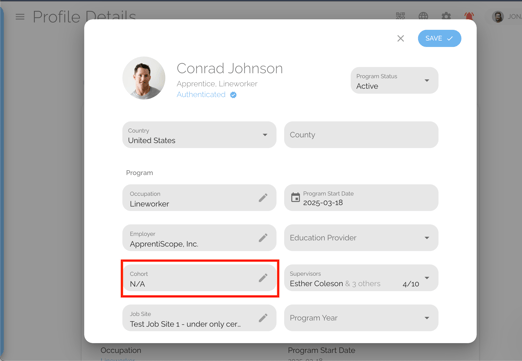Open the settings gear icon in header
The height and width of the screenshot is (361, 522).
click(446, 16)
